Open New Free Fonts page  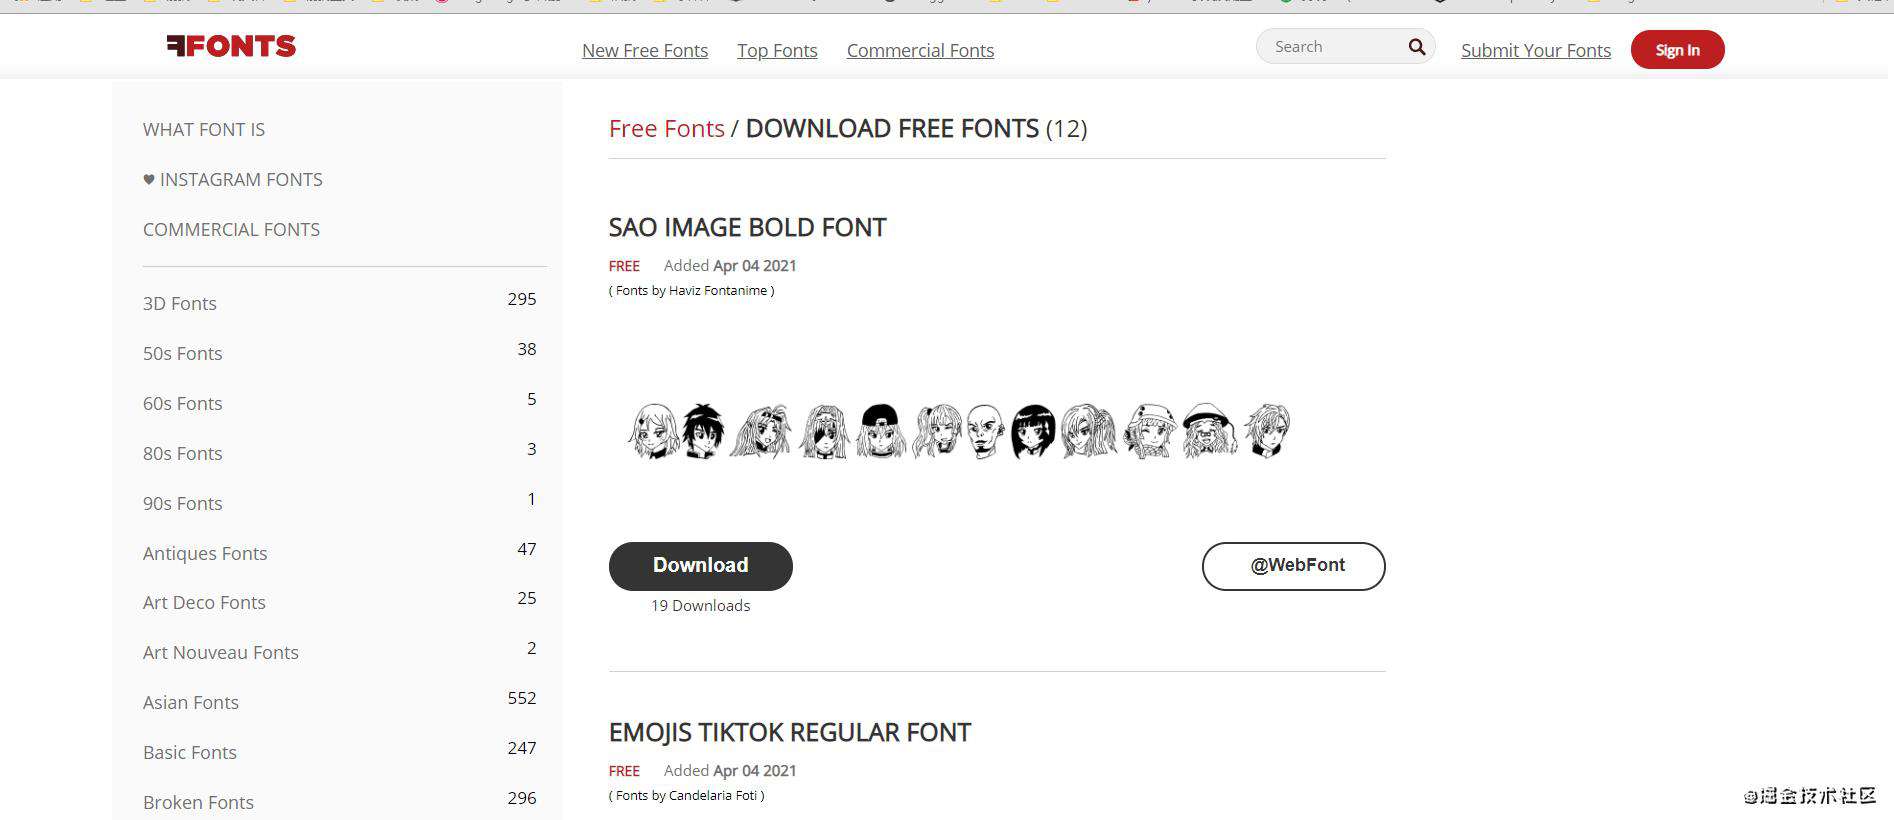pyautogui.click(x=645, y=51)
